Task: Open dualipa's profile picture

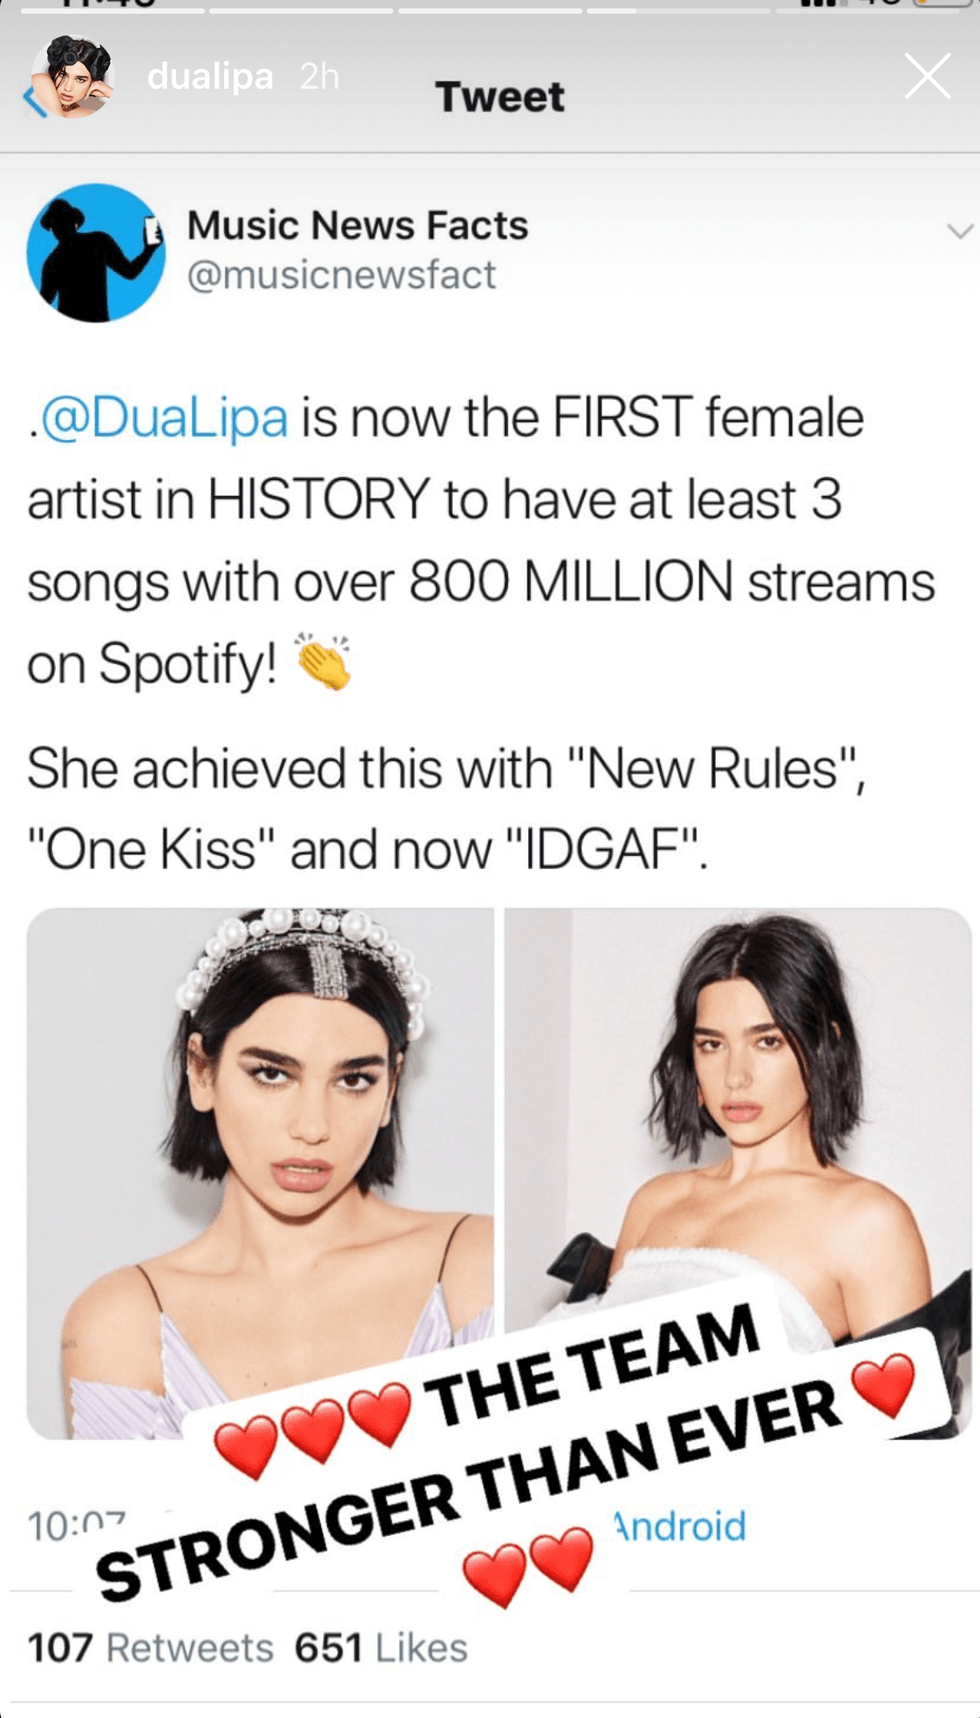Action: [73, 77]
